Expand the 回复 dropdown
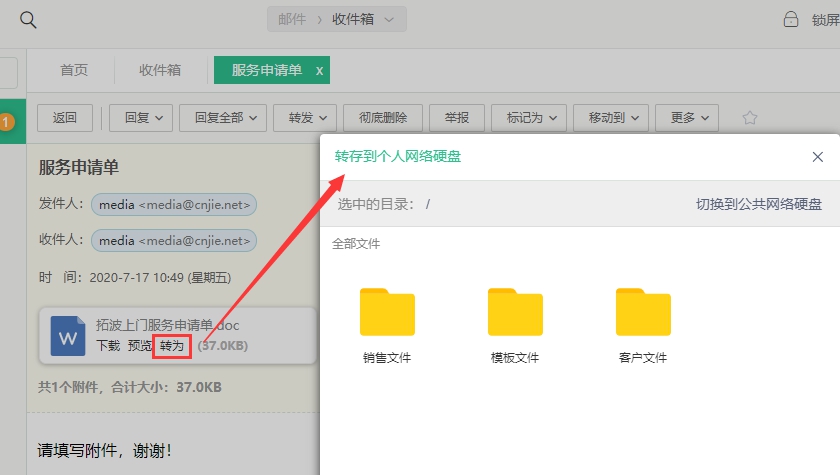840x475 pixels. [x=141, y=118]
